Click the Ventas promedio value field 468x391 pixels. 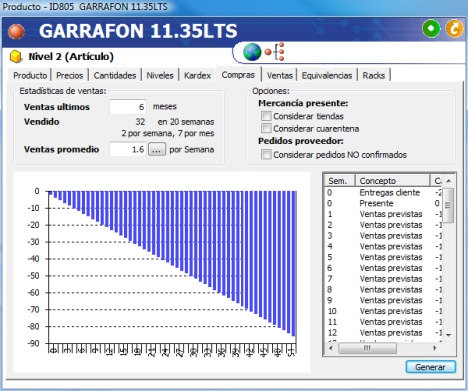pyautogui.click(x=128, y=149)
